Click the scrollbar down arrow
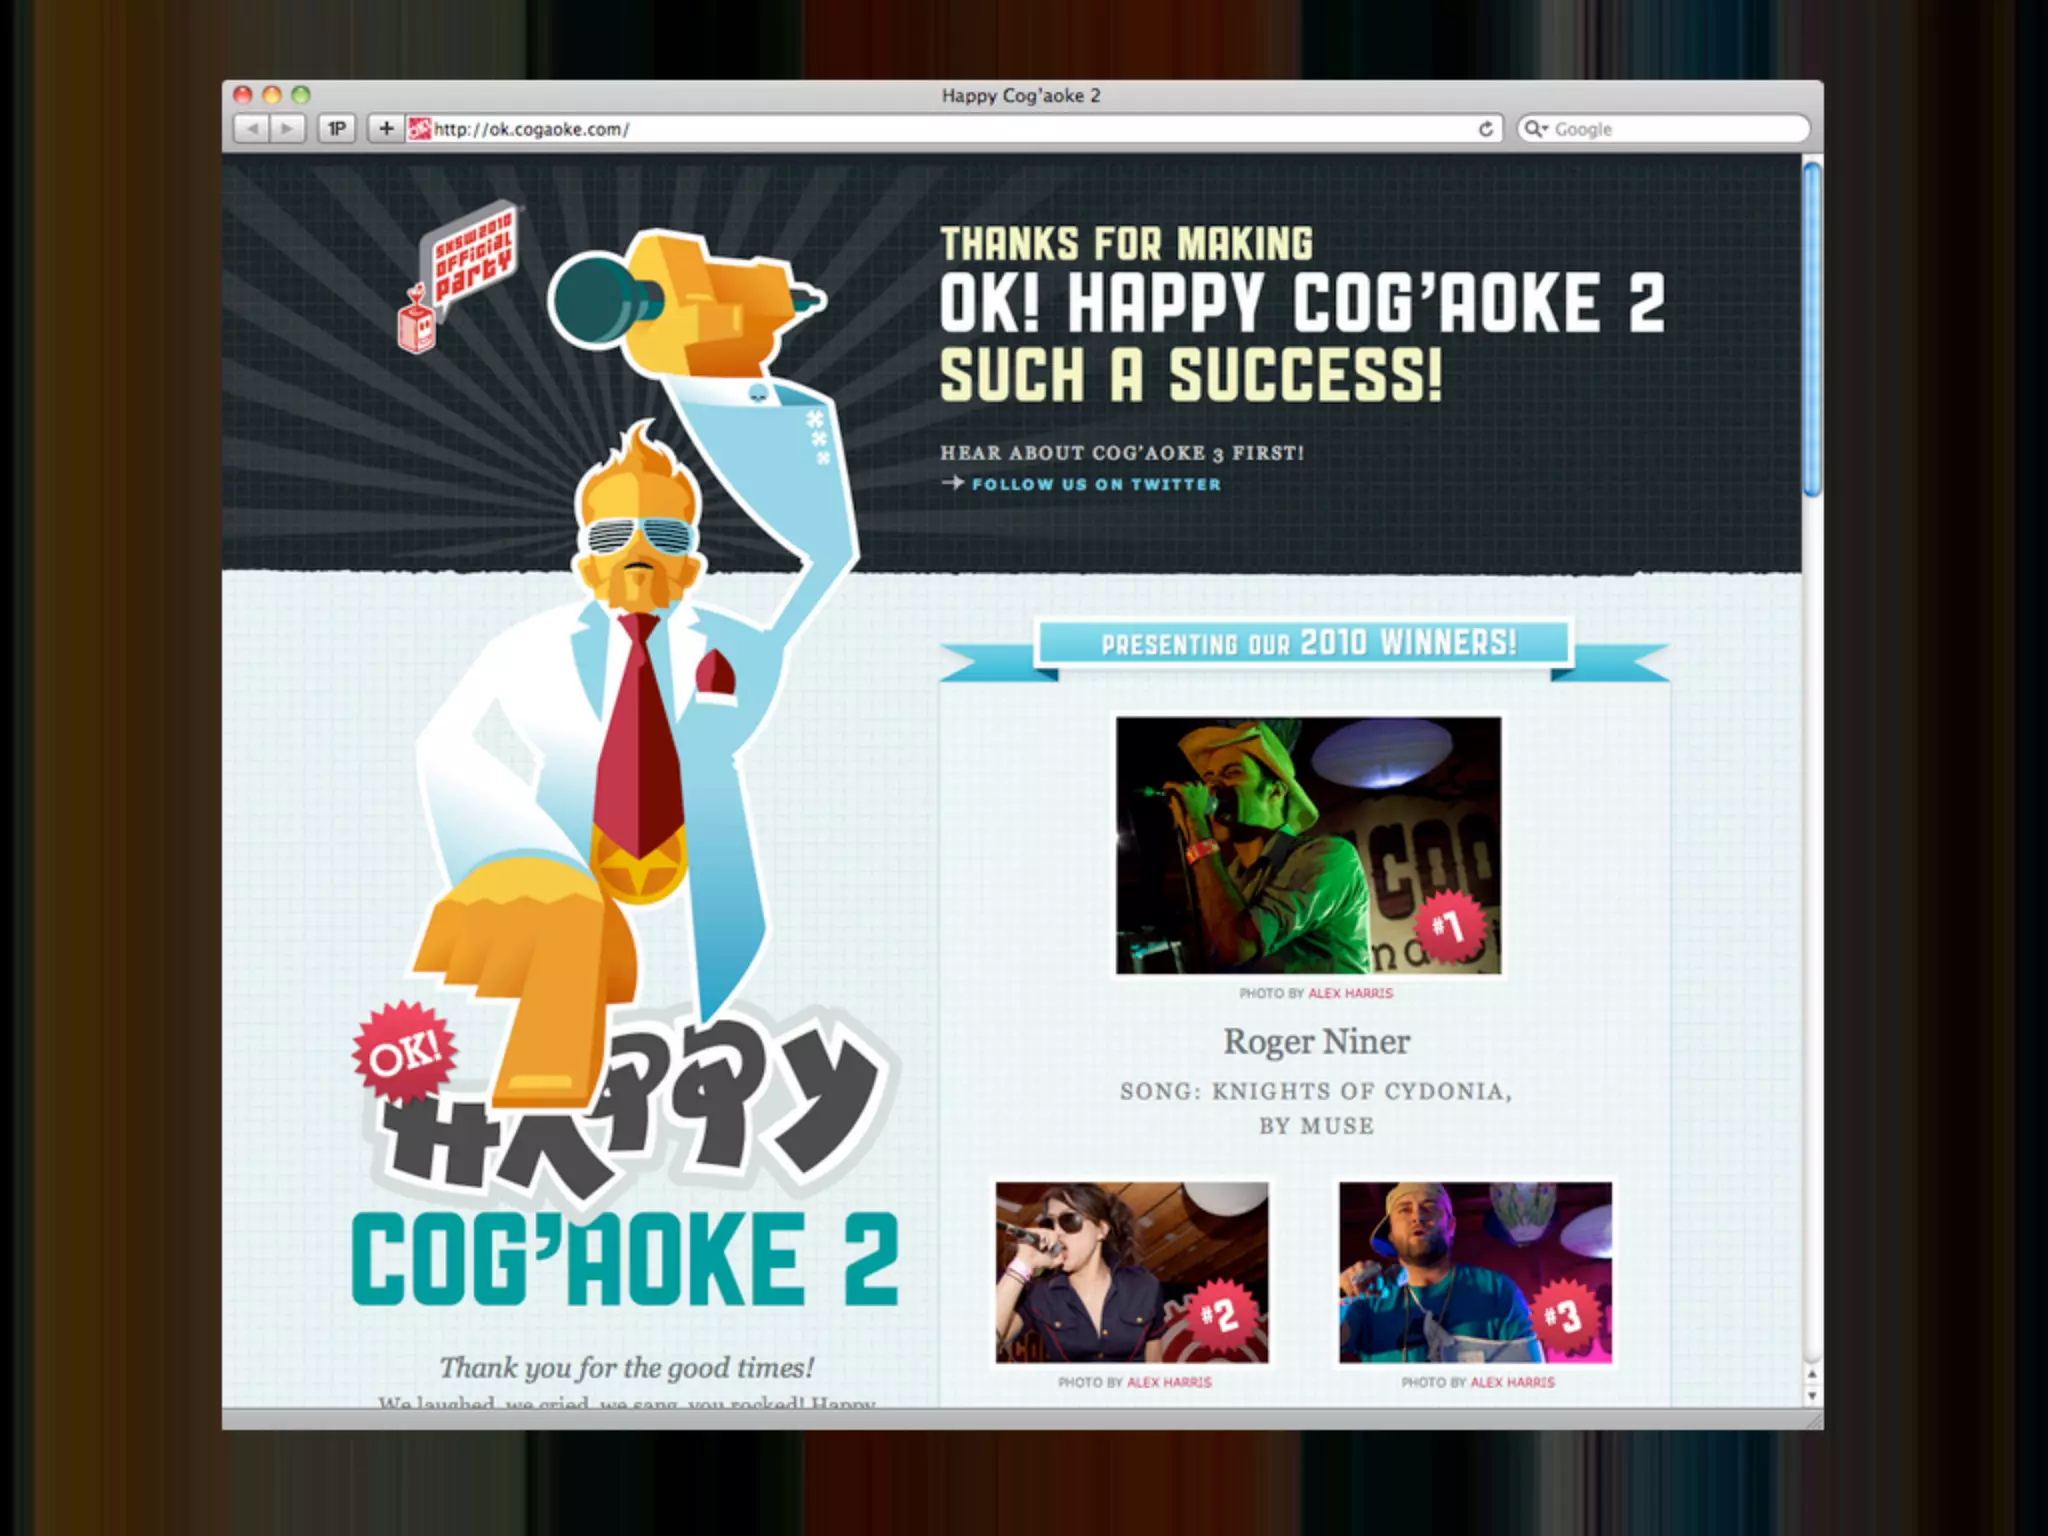The width and height of the screenshot is (2048, 1536). [x=1812, y=1396]
